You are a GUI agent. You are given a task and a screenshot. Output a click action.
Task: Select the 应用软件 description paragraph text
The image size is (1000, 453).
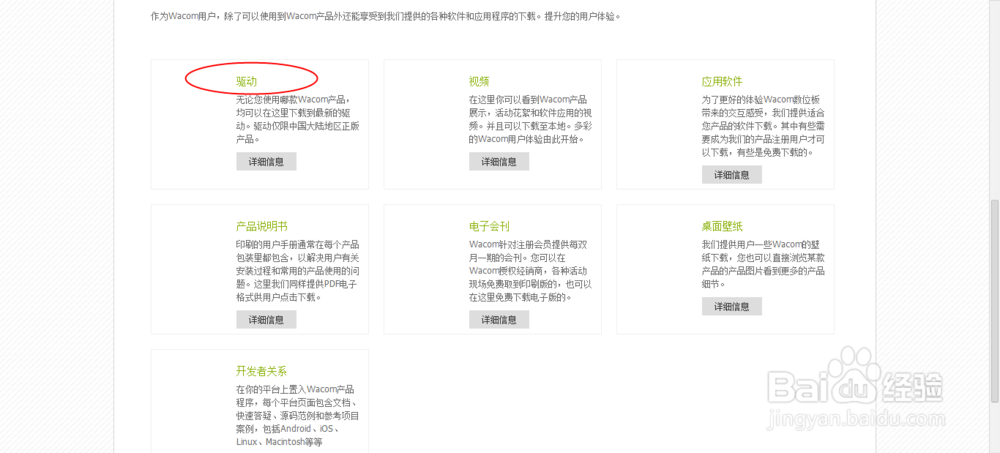(x=761, y=126)
